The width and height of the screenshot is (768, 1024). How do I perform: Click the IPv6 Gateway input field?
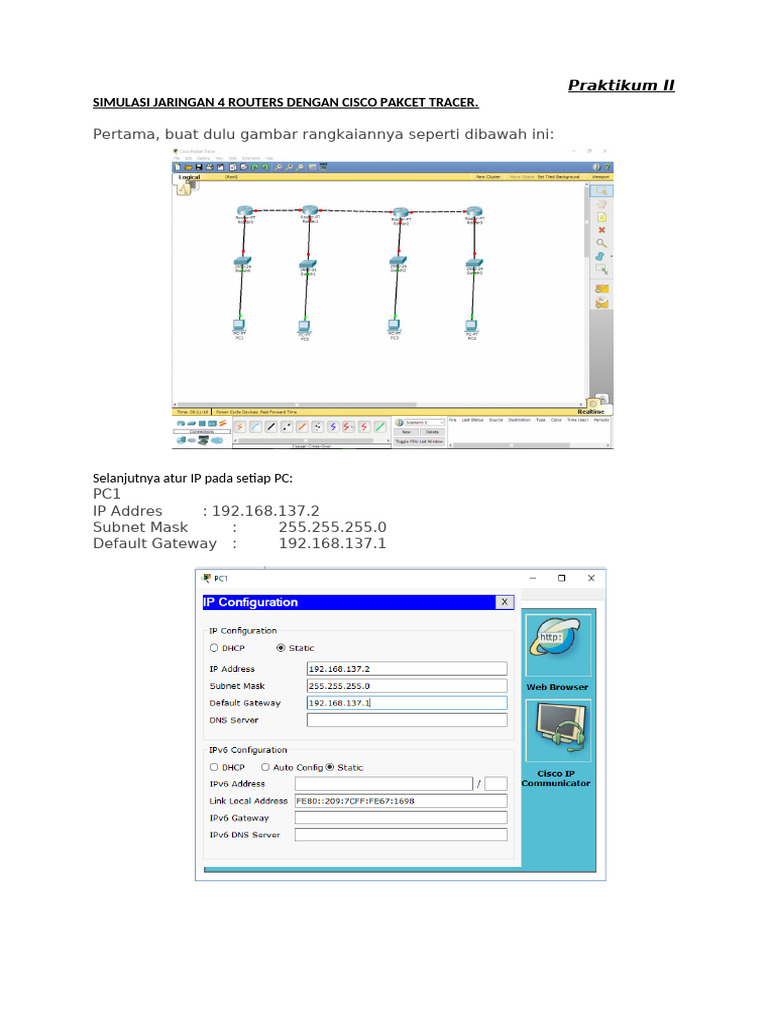click(401, 818)
